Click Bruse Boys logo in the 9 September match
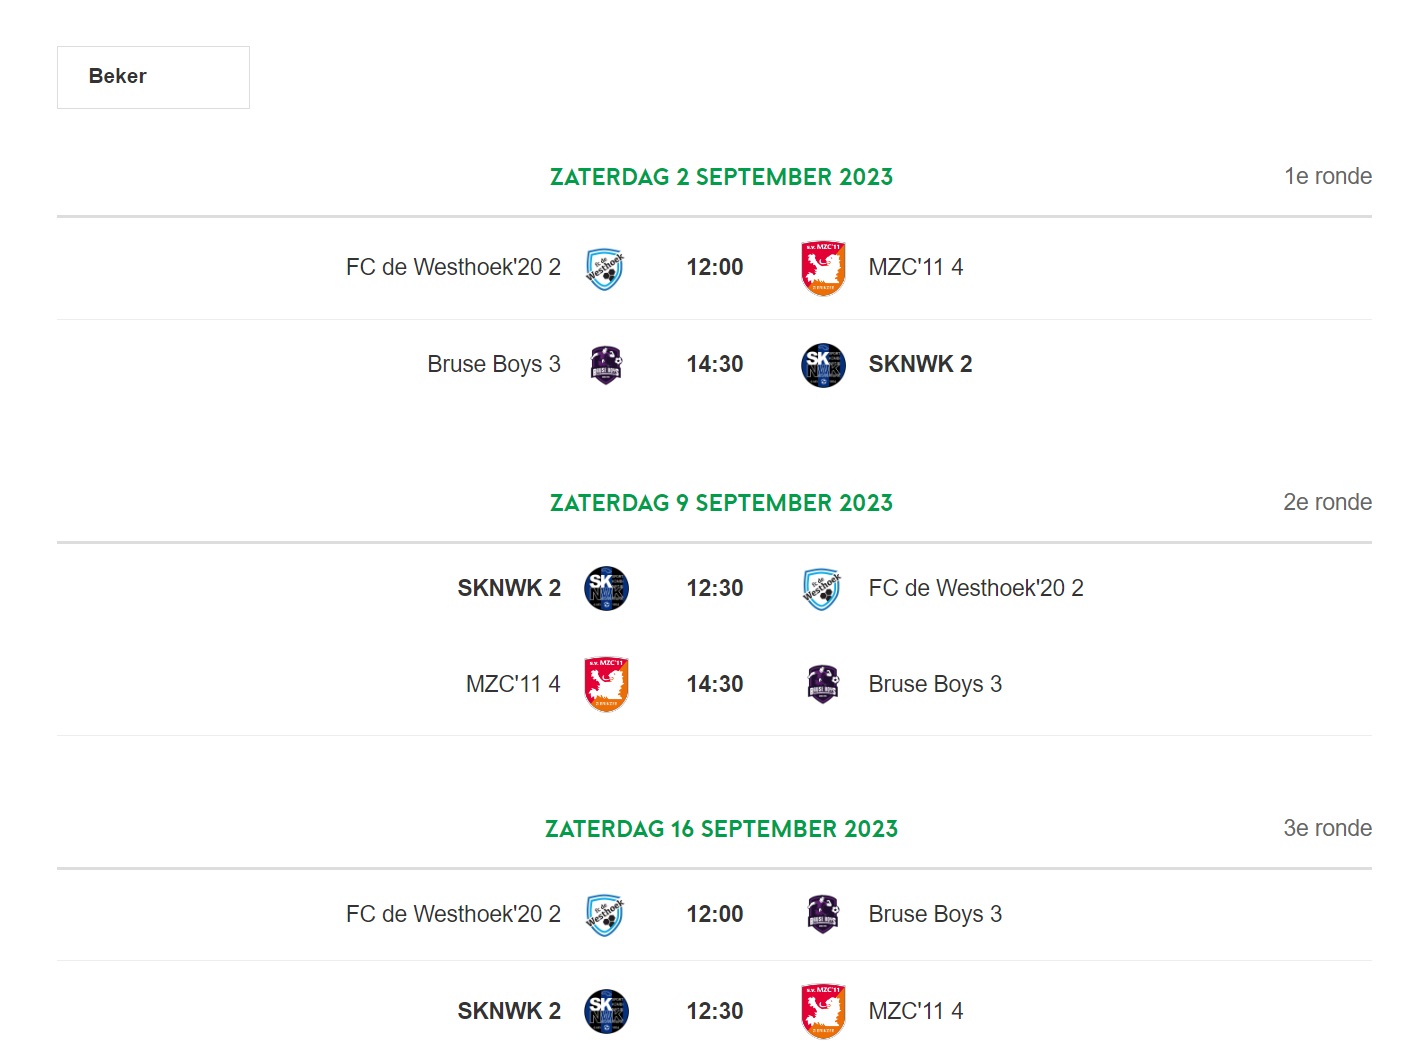This screenshot has width=1428, height=1062. (822, 685)
